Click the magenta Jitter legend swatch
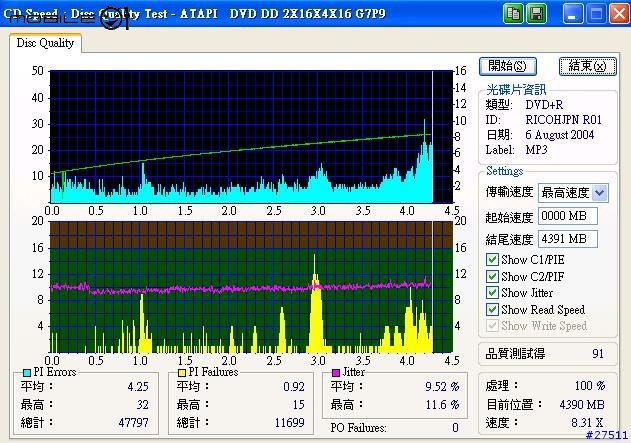The width and height of the screenshot is (631, 443). point(336,373)
